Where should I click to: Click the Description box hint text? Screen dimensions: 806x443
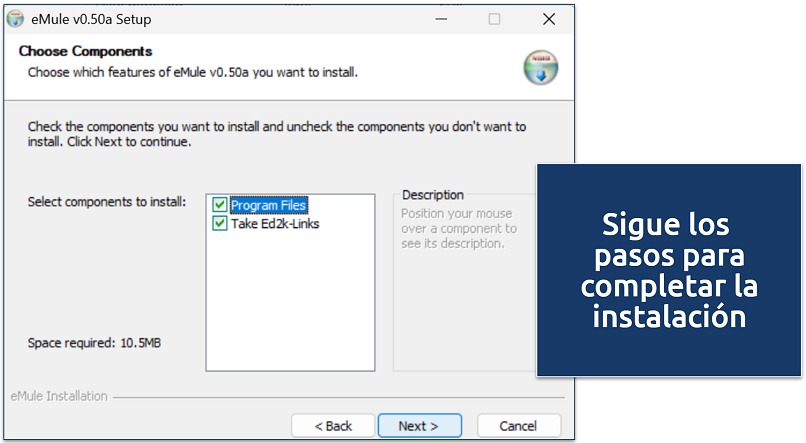(459, 228)
